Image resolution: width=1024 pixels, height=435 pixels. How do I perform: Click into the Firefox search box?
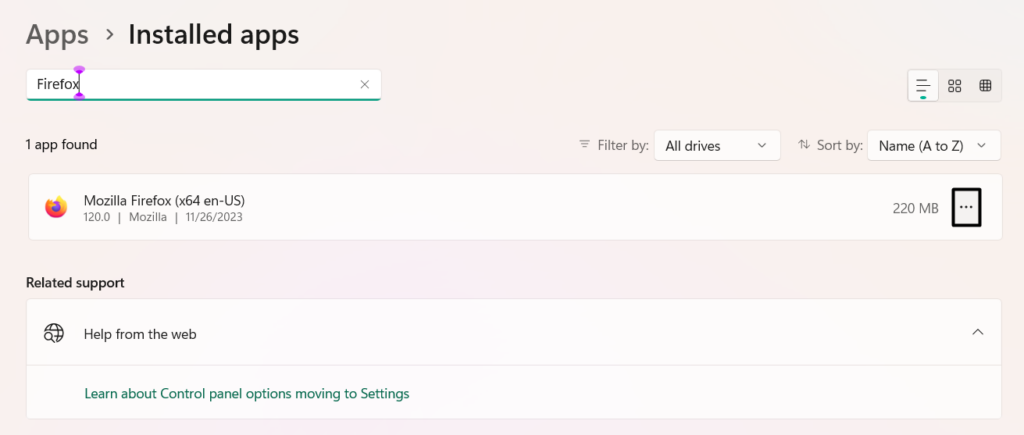coord(200,85)
